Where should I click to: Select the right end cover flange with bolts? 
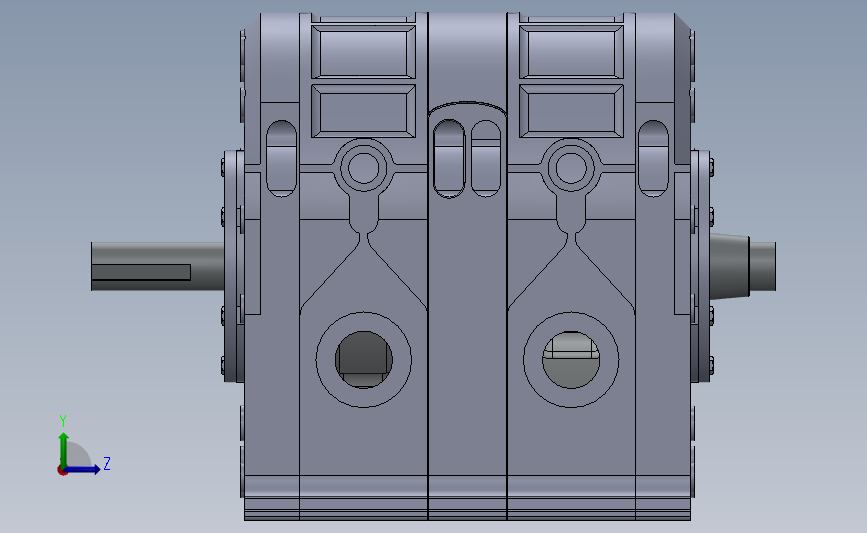click(x=702, y=266)
